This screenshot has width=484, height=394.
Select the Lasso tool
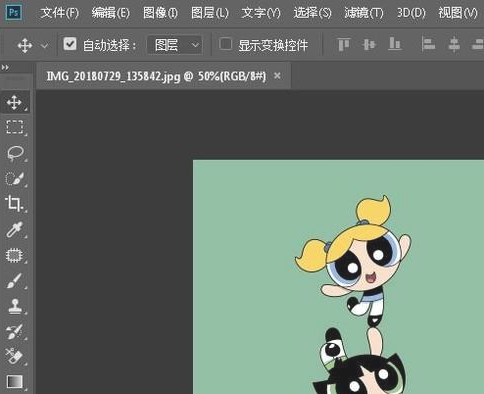(14, 153)
